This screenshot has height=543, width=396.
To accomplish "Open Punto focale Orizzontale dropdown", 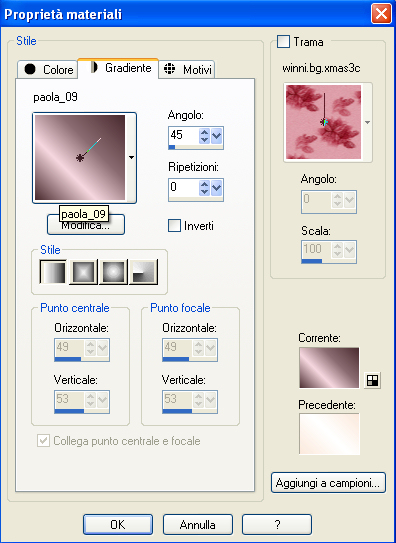I will 211,347.
